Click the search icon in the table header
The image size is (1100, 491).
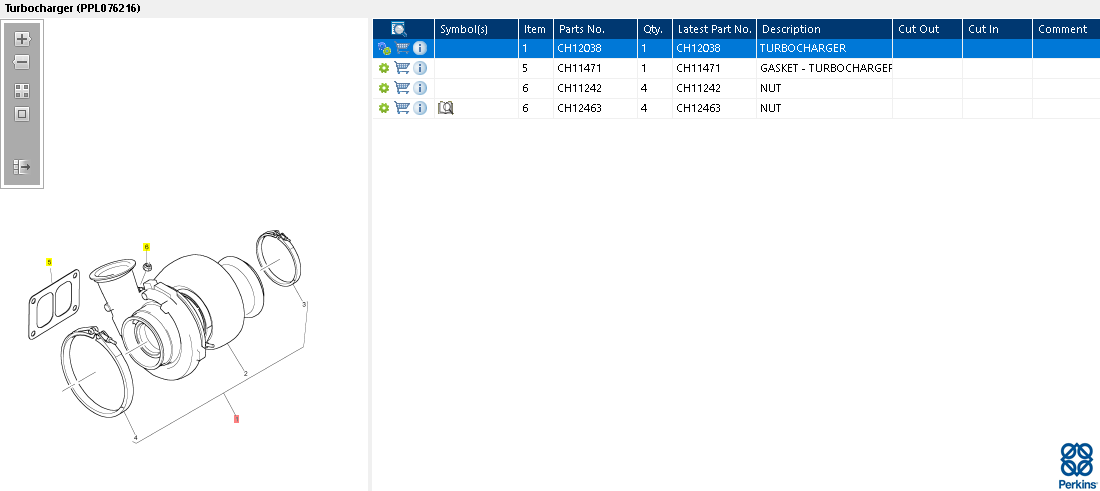399,29
